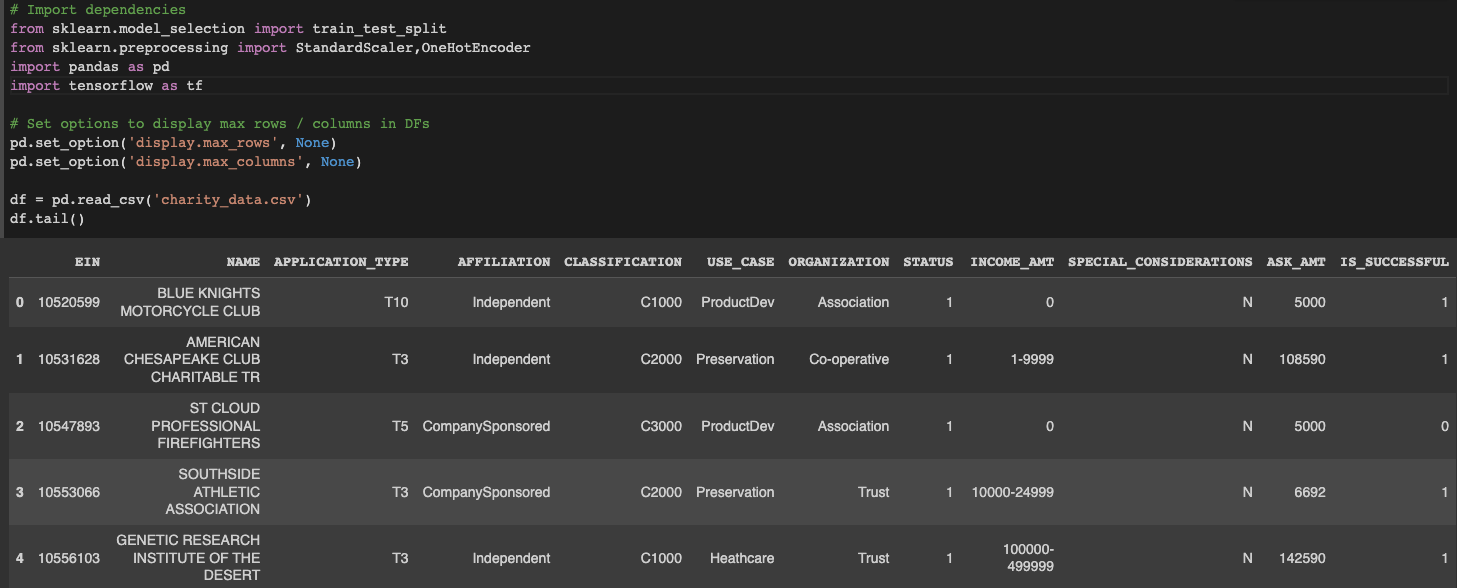Click the ASK_AMT value 142590
Screen dimensions: 1457x588
coord(1302,558)
